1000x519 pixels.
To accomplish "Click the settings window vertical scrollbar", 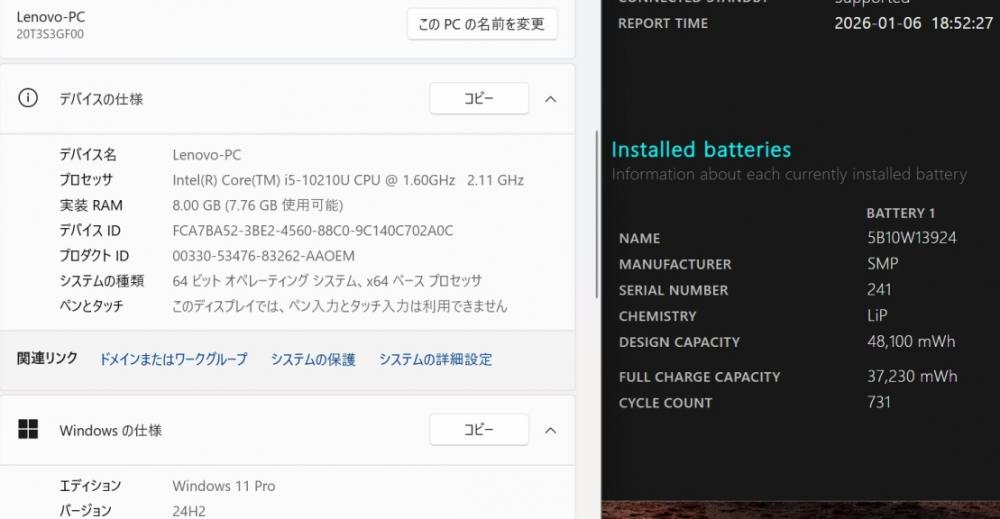I will 597,214.
